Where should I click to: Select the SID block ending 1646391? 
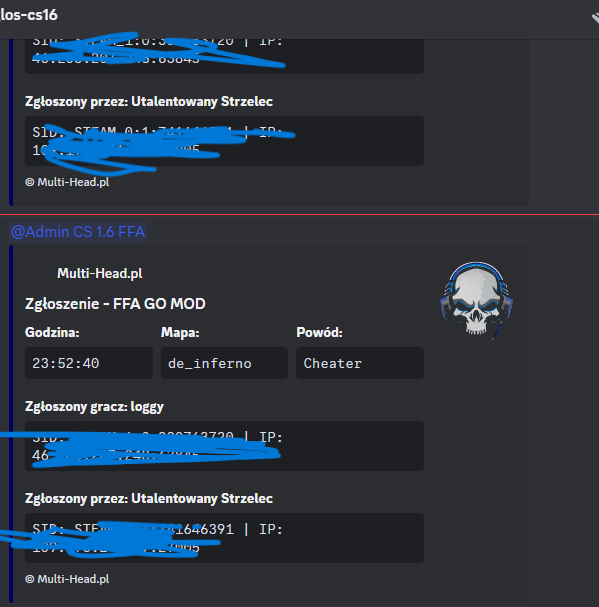(x=224, y=538)
